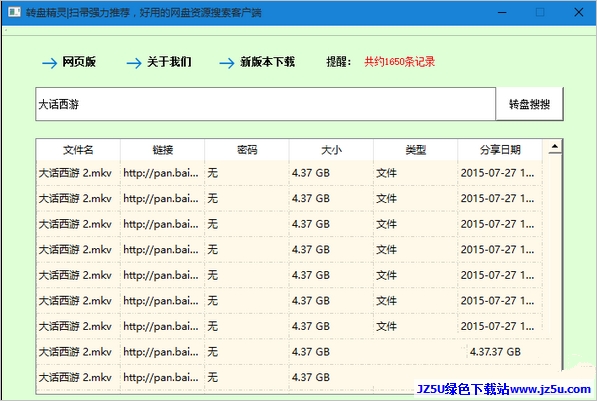Click the arrow icon beside 新版本下载
The image size is (597, 401).
pos(227,62)
